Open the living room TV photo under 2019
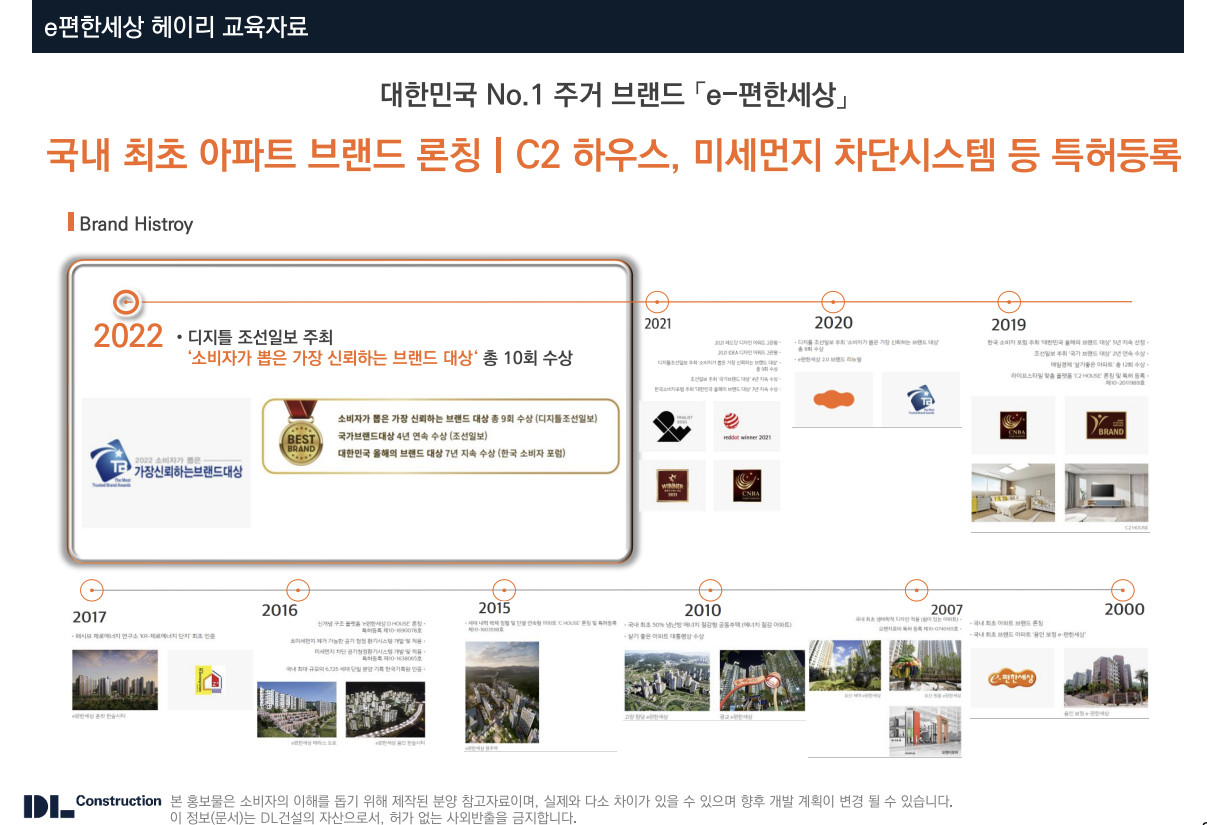The image size is (1207, 825). tap(1106, 492)
